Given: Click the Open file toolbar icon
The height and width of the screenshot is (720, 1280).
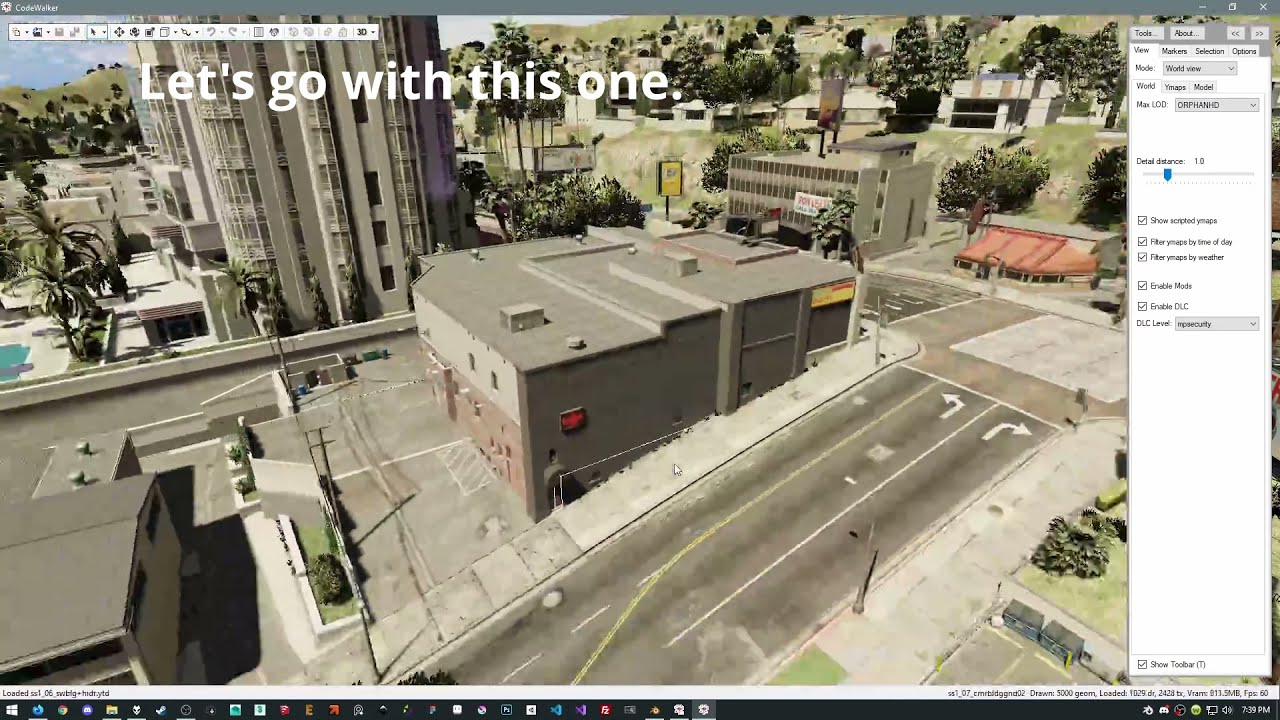Looking at the screenshot, I should click(x=37, y=32).
